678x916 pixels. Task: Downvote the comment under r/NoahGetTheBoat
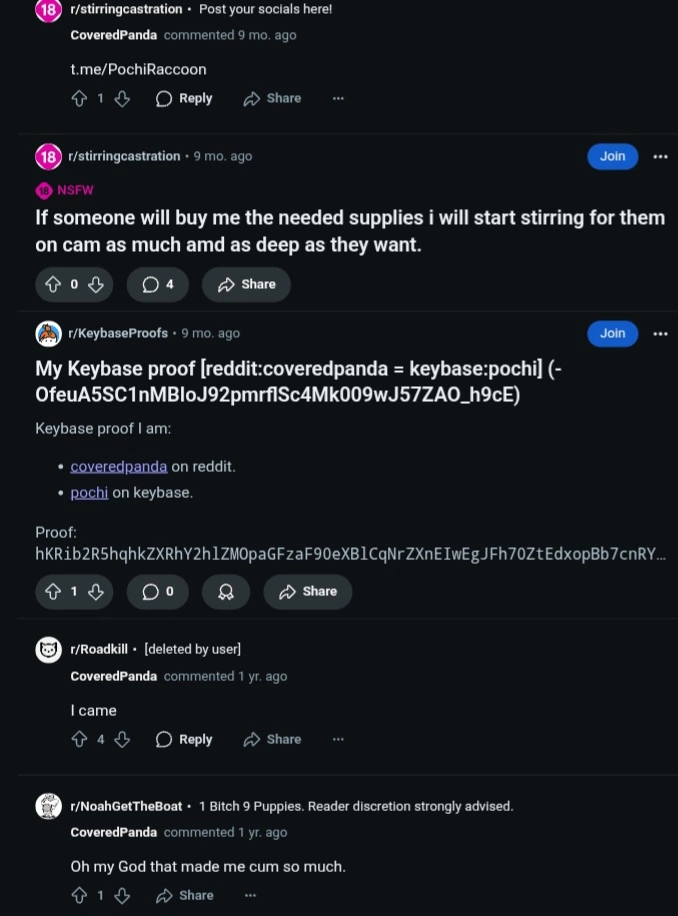point(122,895)
